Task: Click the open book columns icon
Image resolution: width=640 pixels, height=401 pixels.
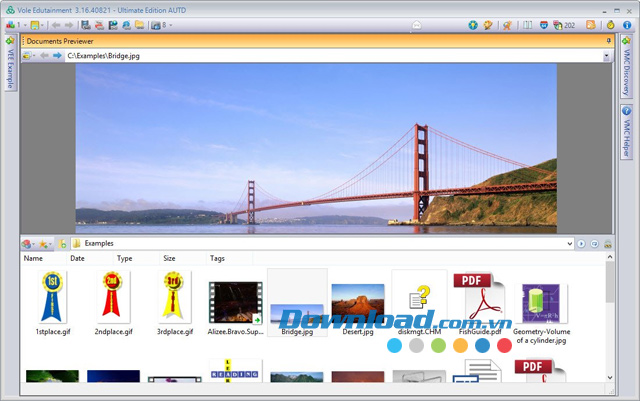Action: [x=528, y=25]
